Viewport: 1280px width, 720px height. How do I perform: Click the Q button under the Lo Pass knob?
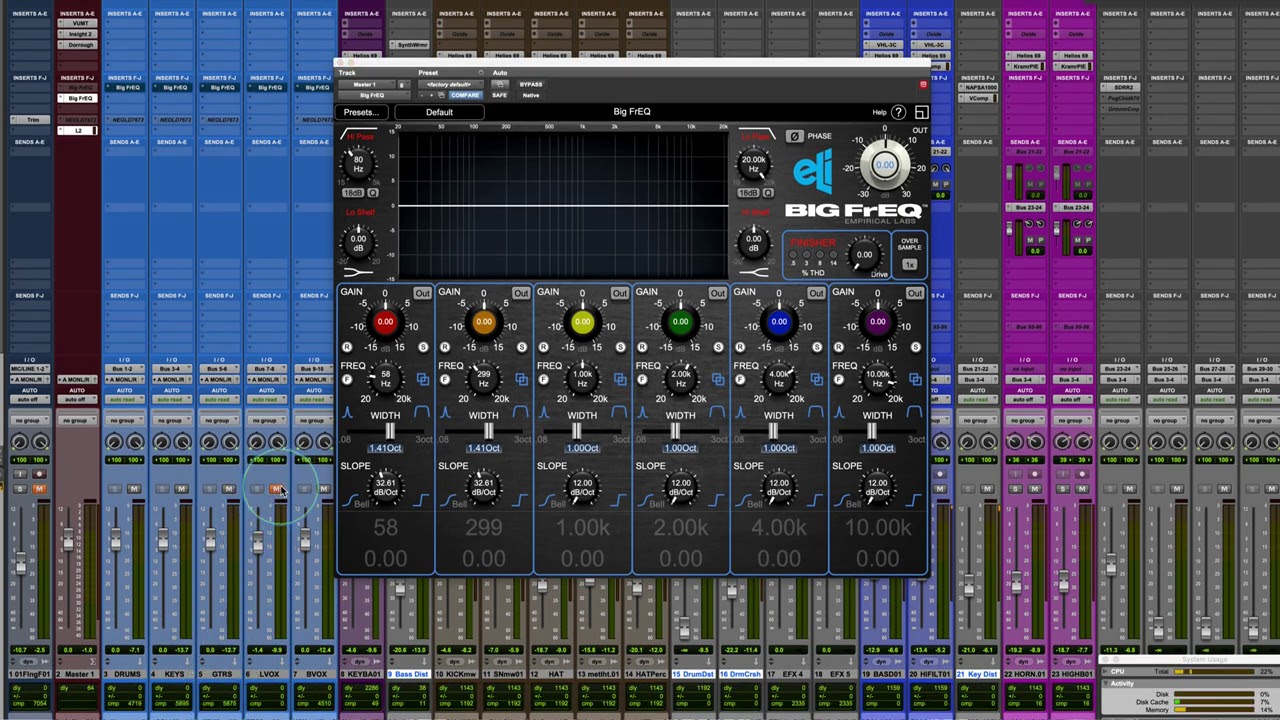click(768, 193)
